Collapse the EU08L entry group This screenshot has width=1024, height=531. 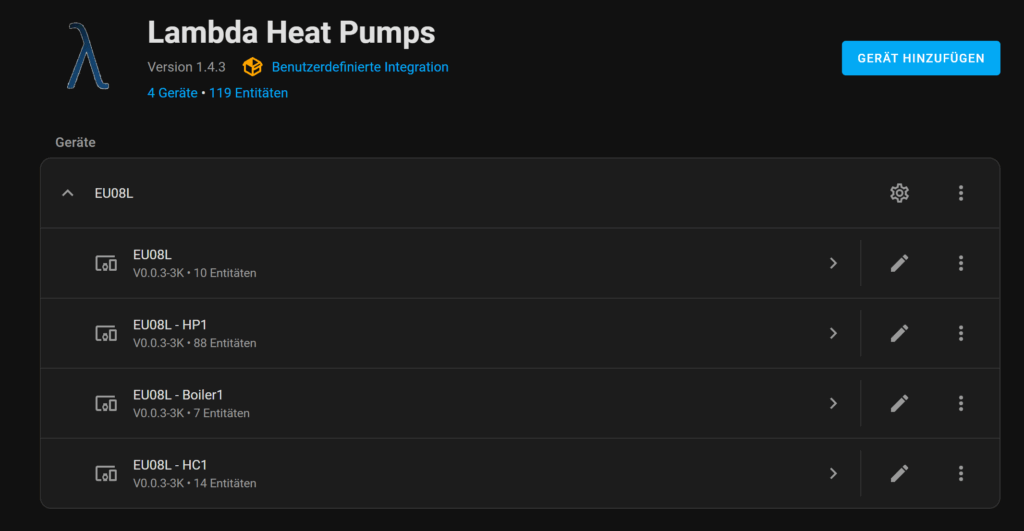68,193
